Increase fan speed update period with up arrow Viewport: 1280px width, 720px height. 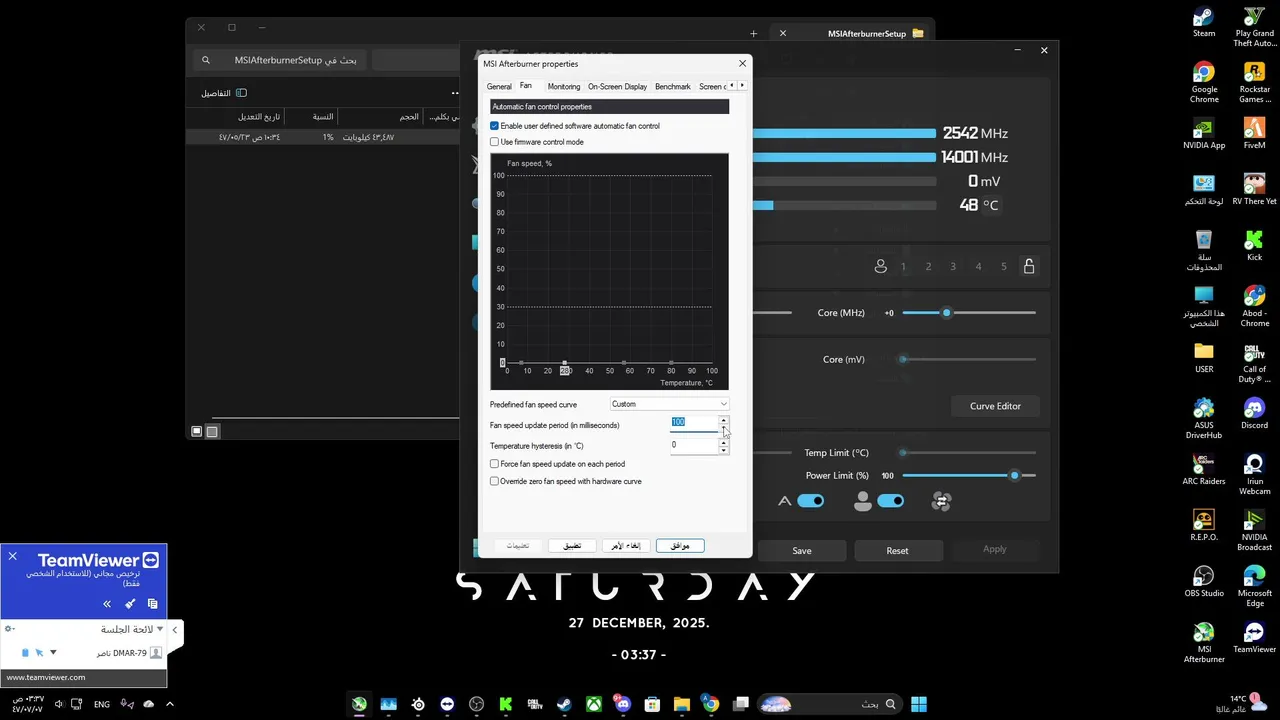click(724, 420)
